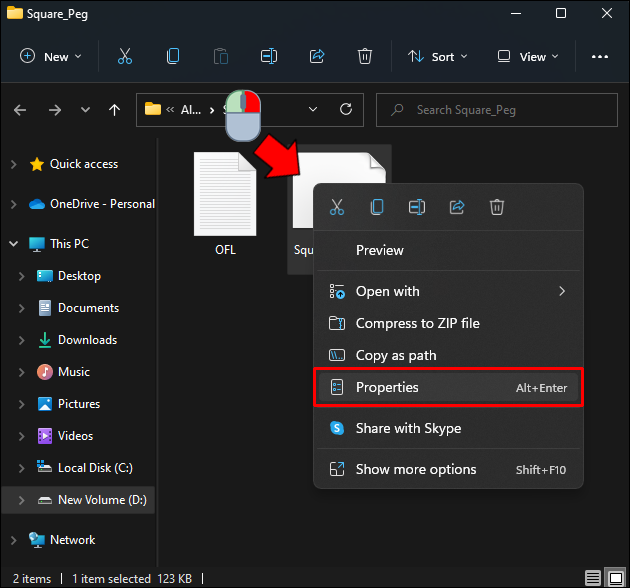The width and height of the screenshot is (630, 588).
Task: Select Compress to ZIP file
Action: (x=448, y=323)
